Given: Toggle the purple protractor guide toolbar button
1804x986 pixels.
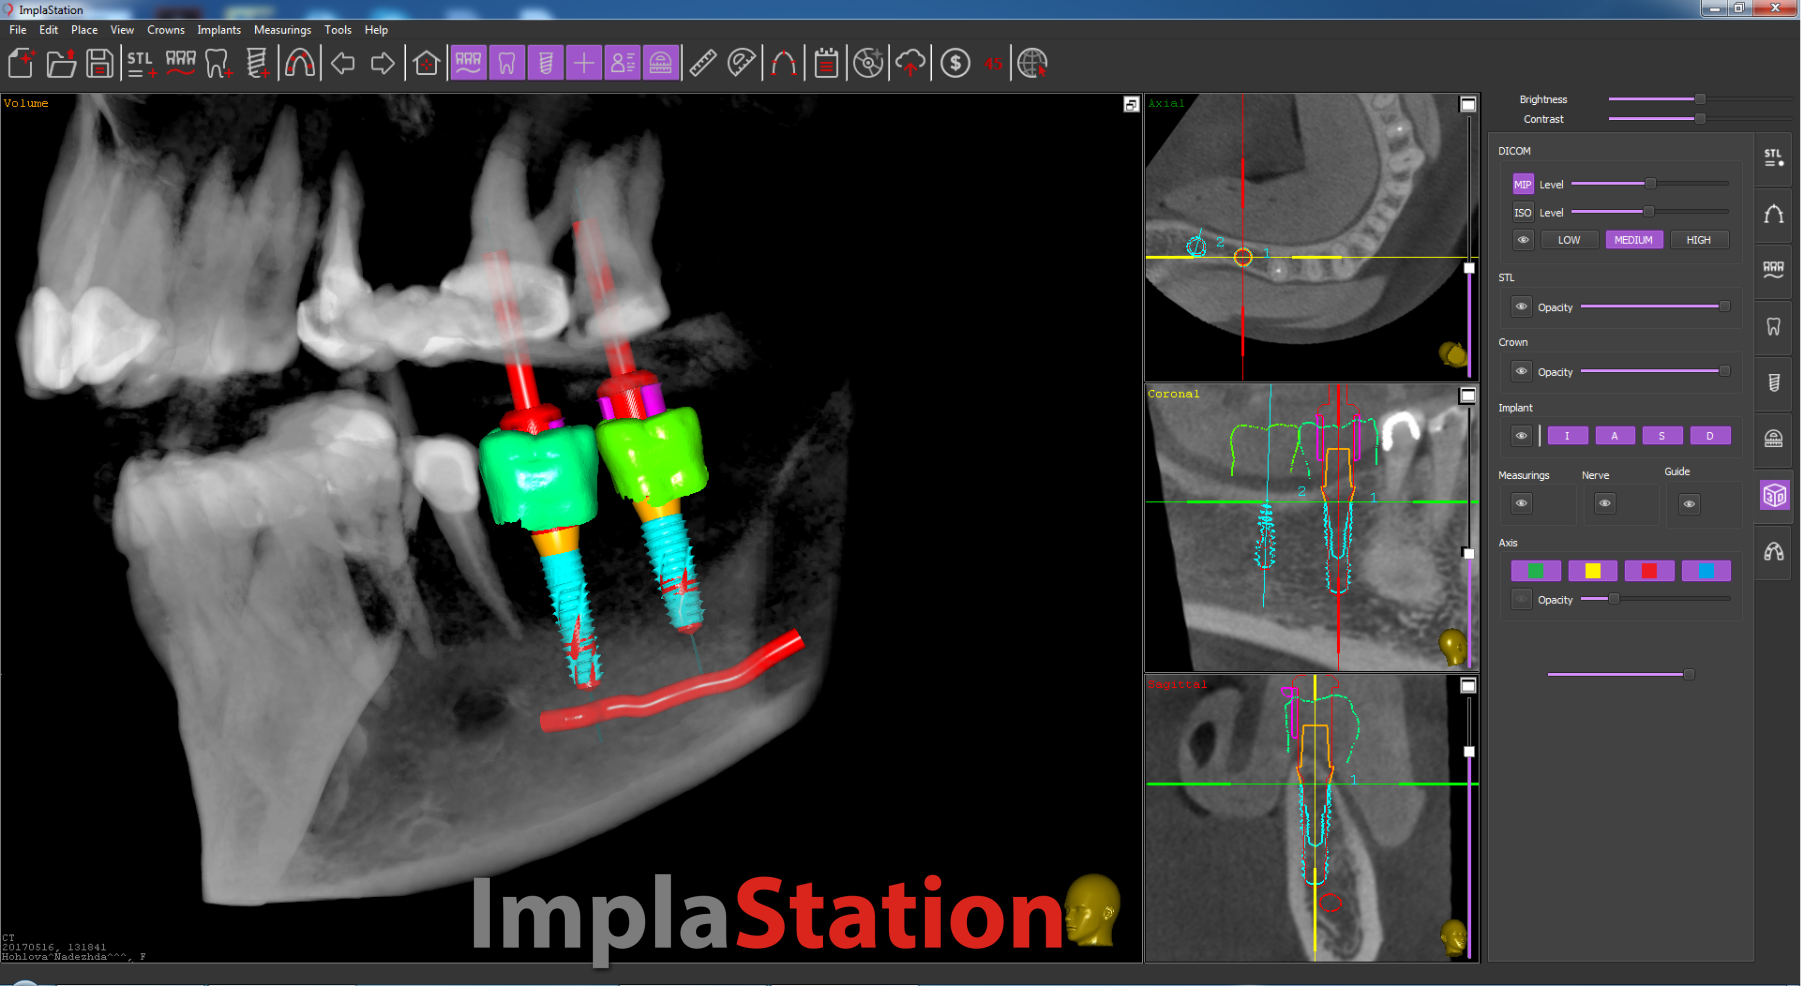Looking at the screenshot, I should 661,63.
